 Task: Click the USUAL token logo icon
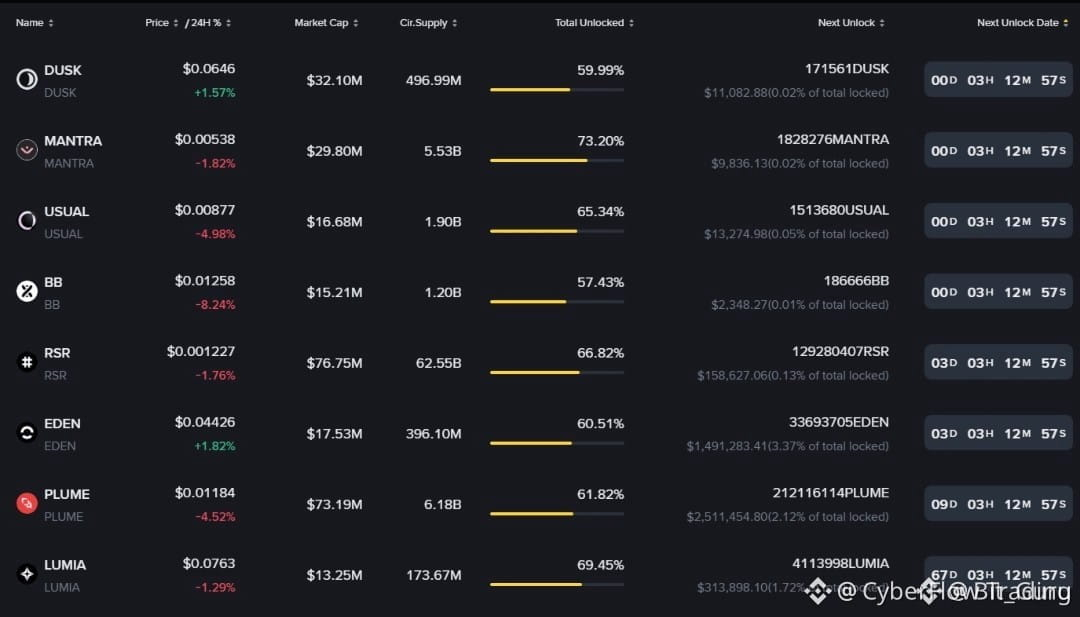(27, 221)
